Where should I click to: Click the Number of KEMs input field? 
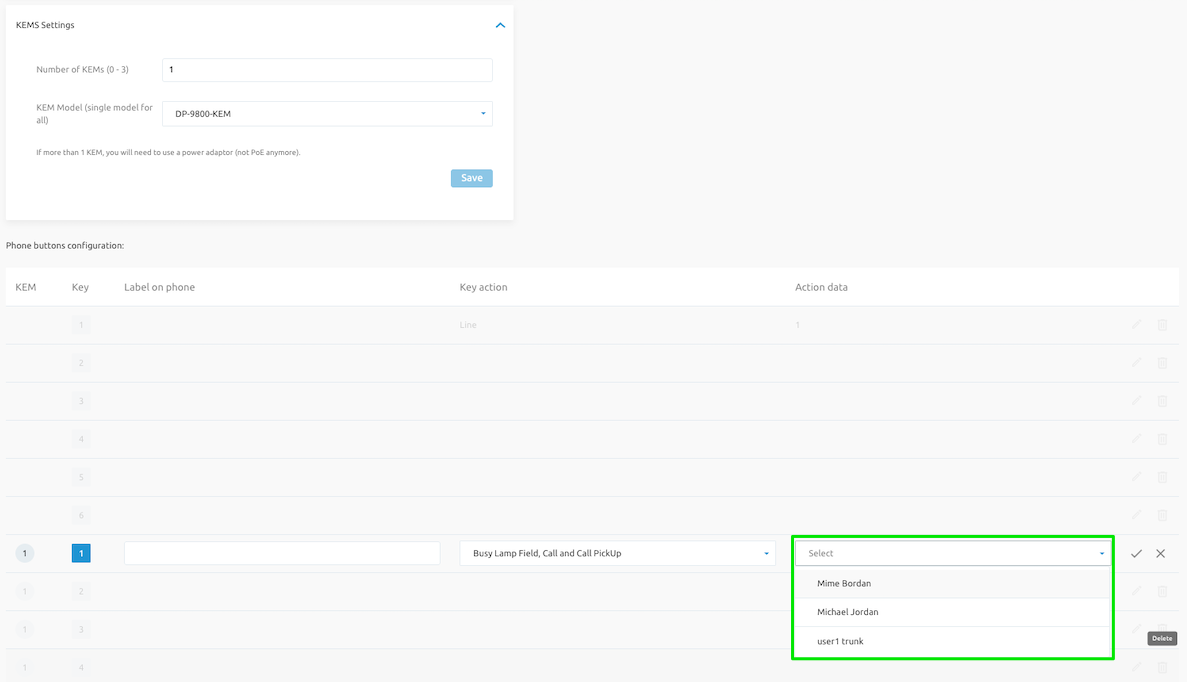[327, 70]
